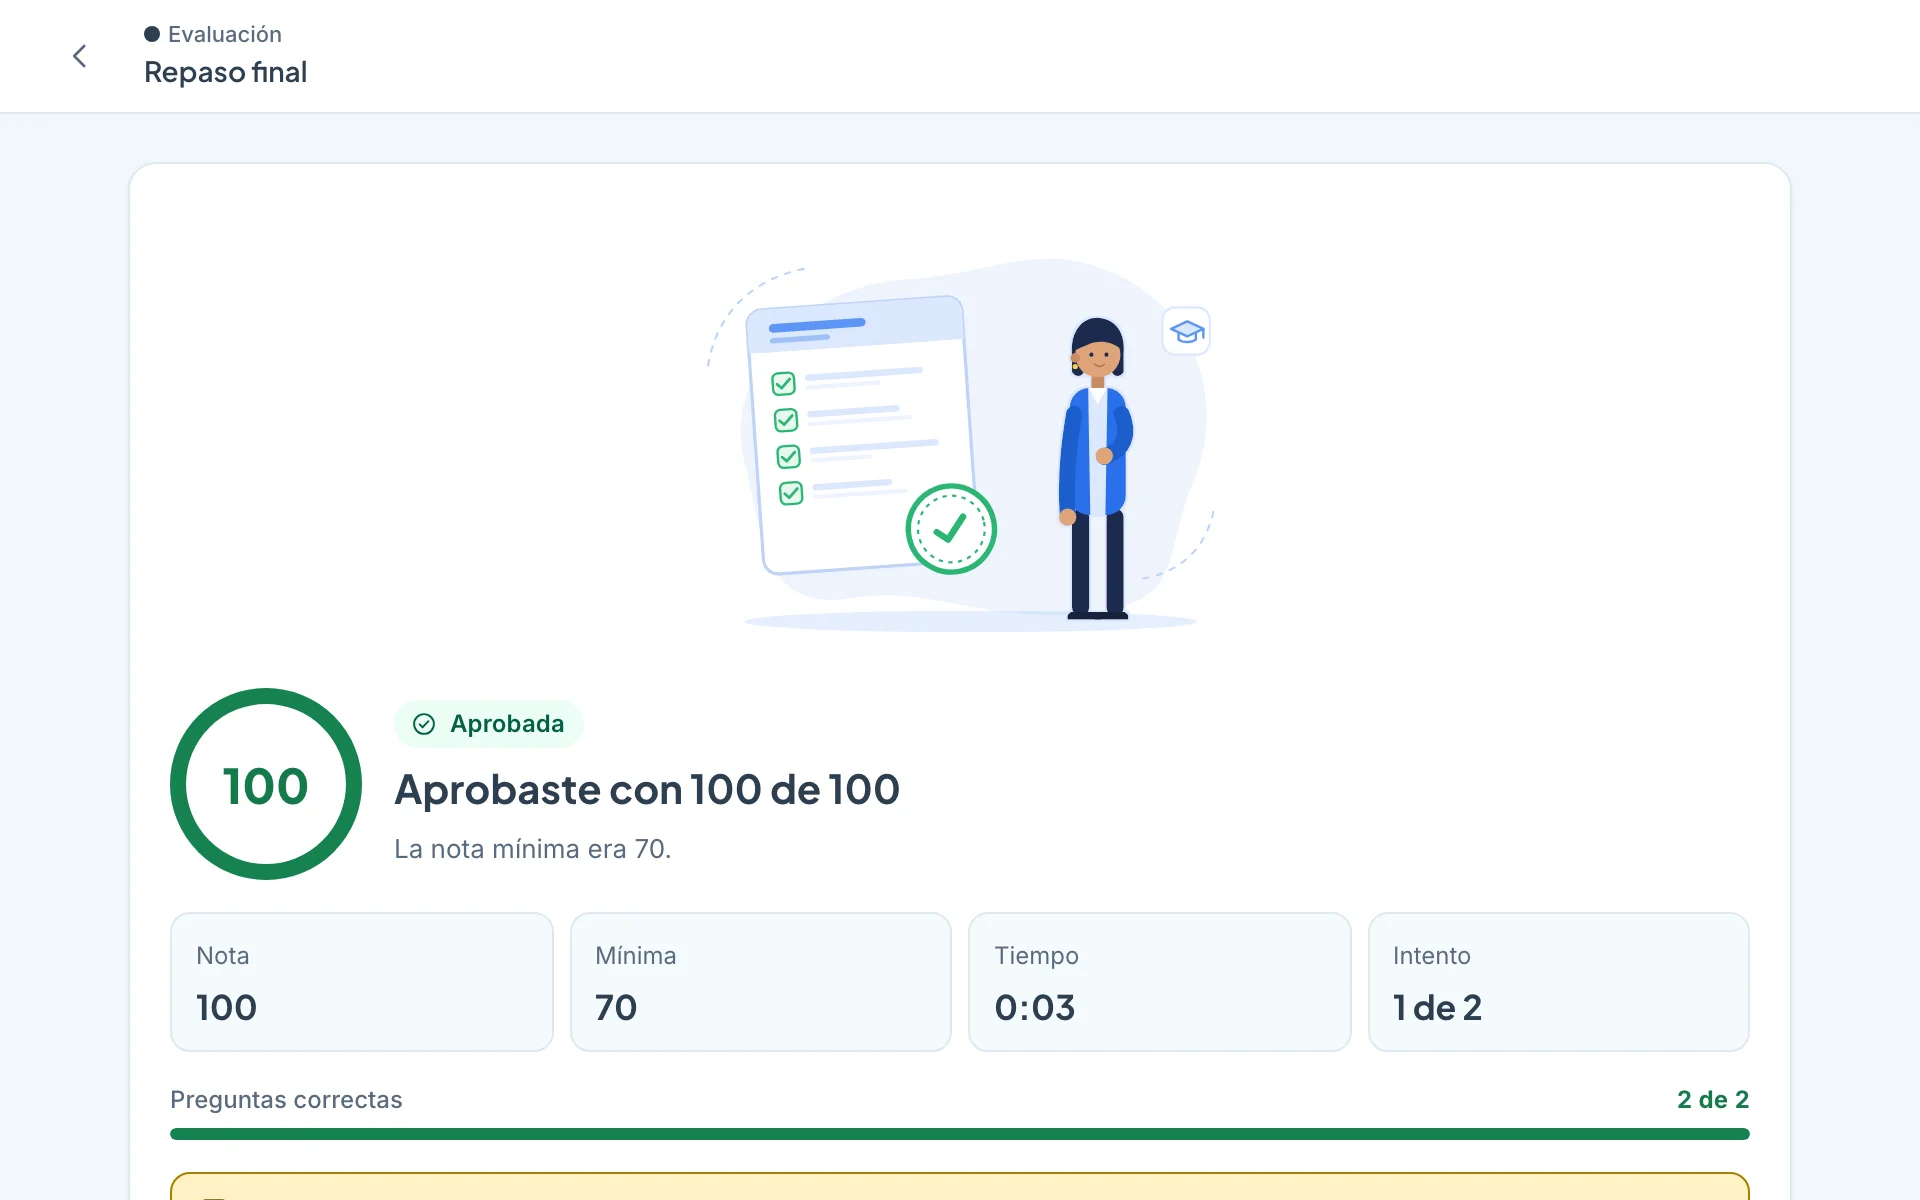
Task: Click the Repaso final page title
Action: pyautogui.click(x=226, y=72)
